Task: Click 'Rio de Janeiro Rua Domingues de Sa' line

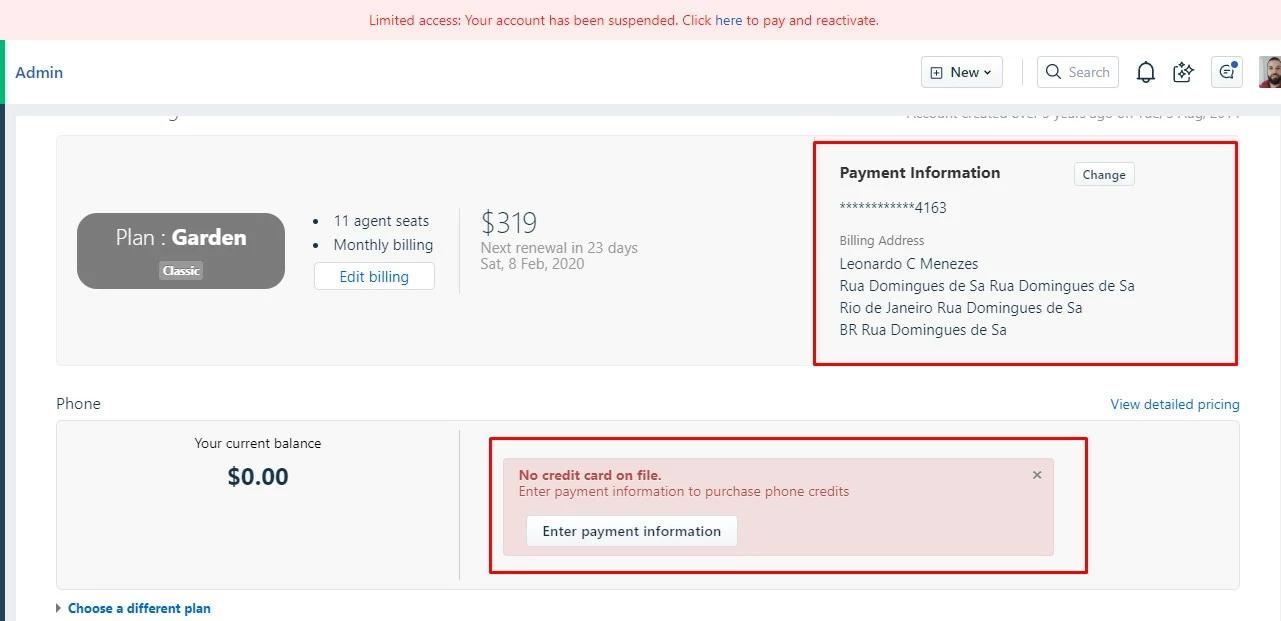Action: click(961, 308)
